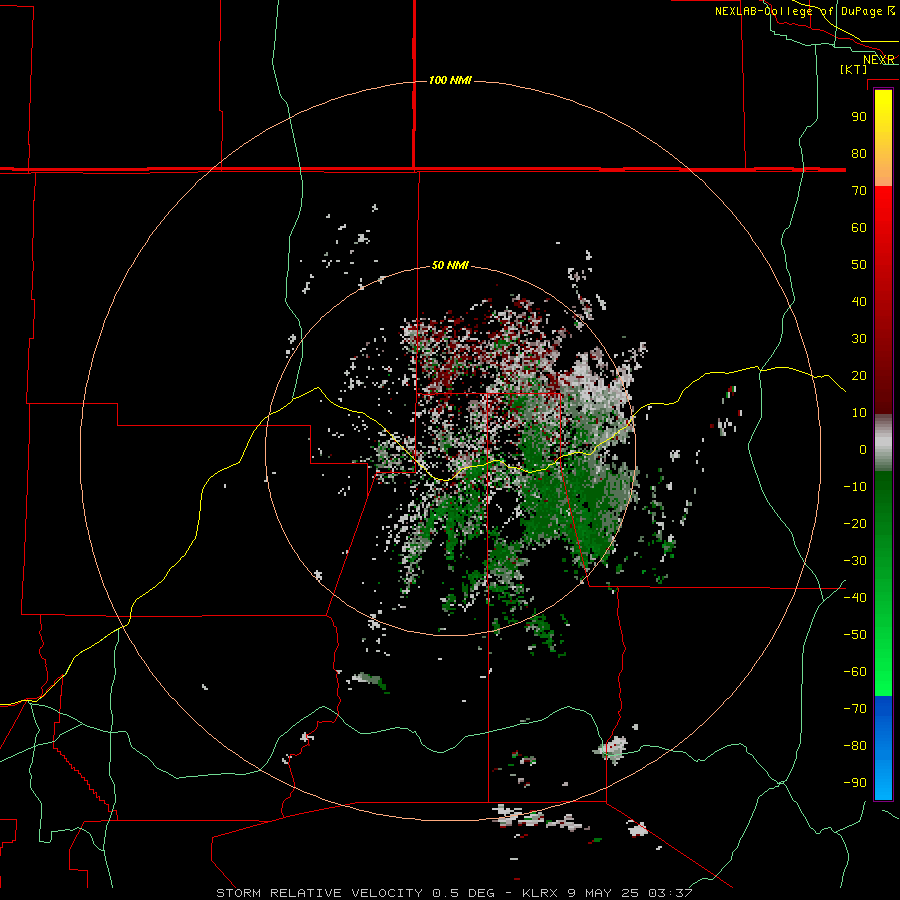Click the [KT] units label
Screen dimensions: 900x900
pos(853,69)
